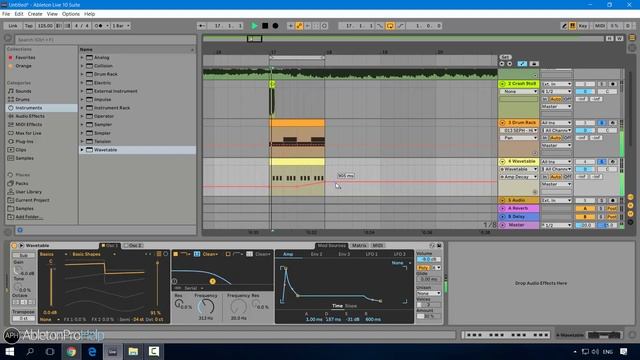The width and height of the screenshot is (640, 360).
Task: Arm the 5 Audio track for recording
Action: (612, 200)
